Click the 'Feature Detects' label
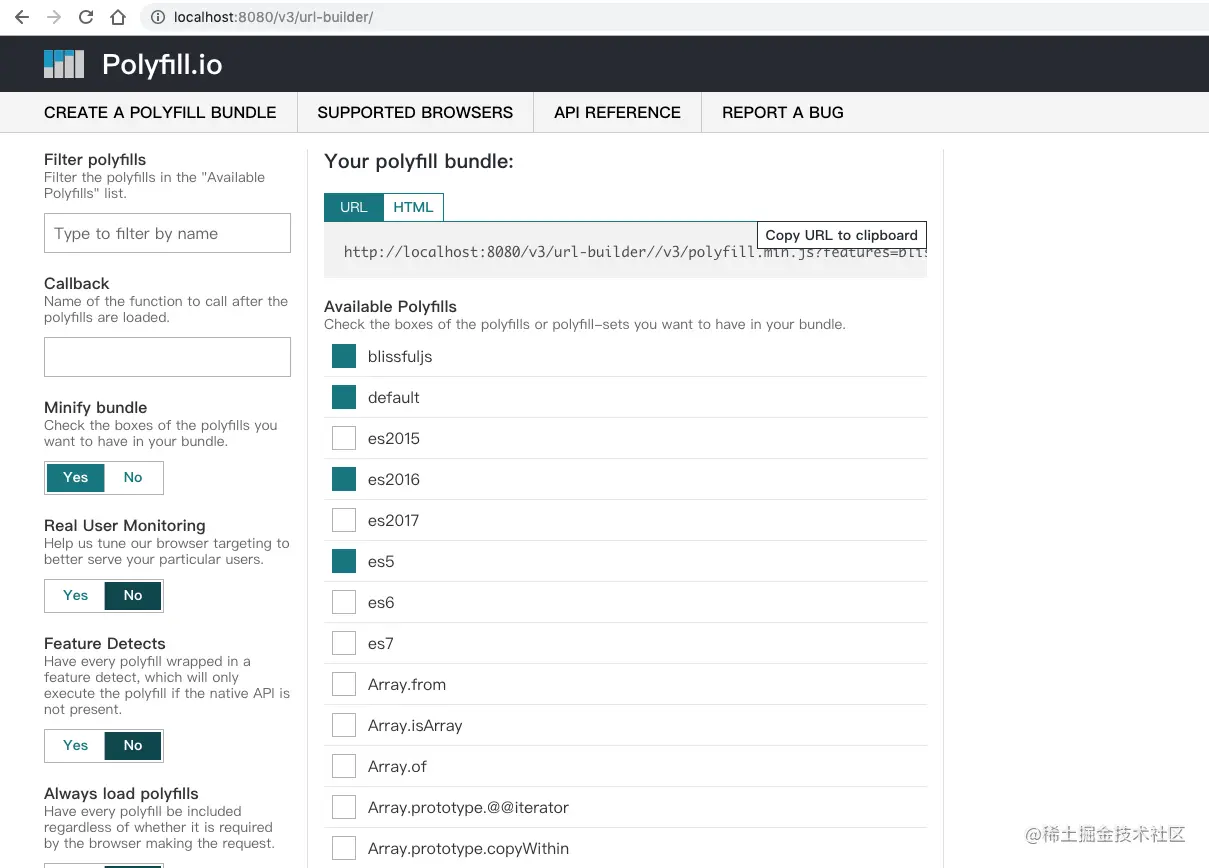Screen dimensions: 1209x868 (105, 644)
